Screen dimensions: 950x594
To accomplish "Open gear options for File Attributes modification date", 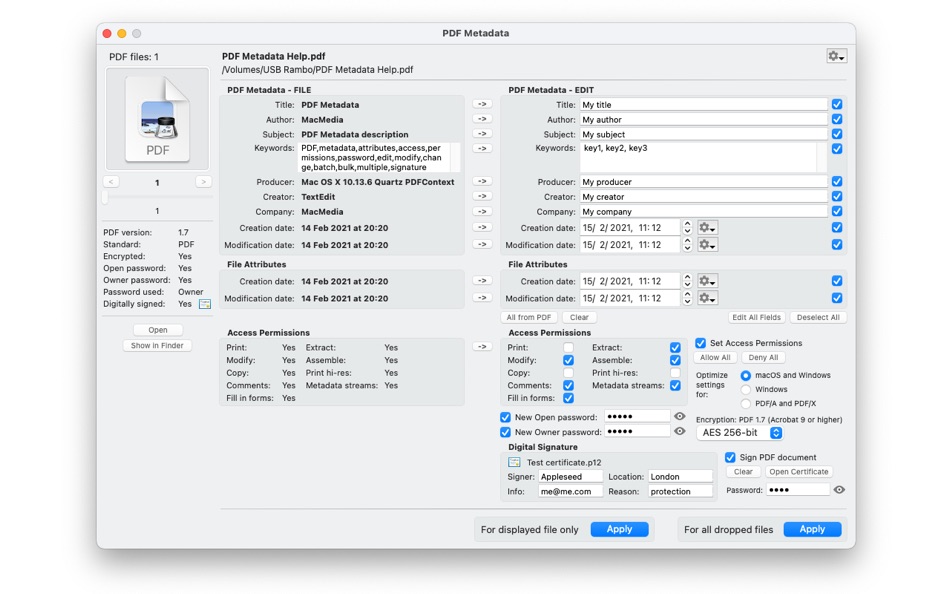I will click(x=706, y=298).
